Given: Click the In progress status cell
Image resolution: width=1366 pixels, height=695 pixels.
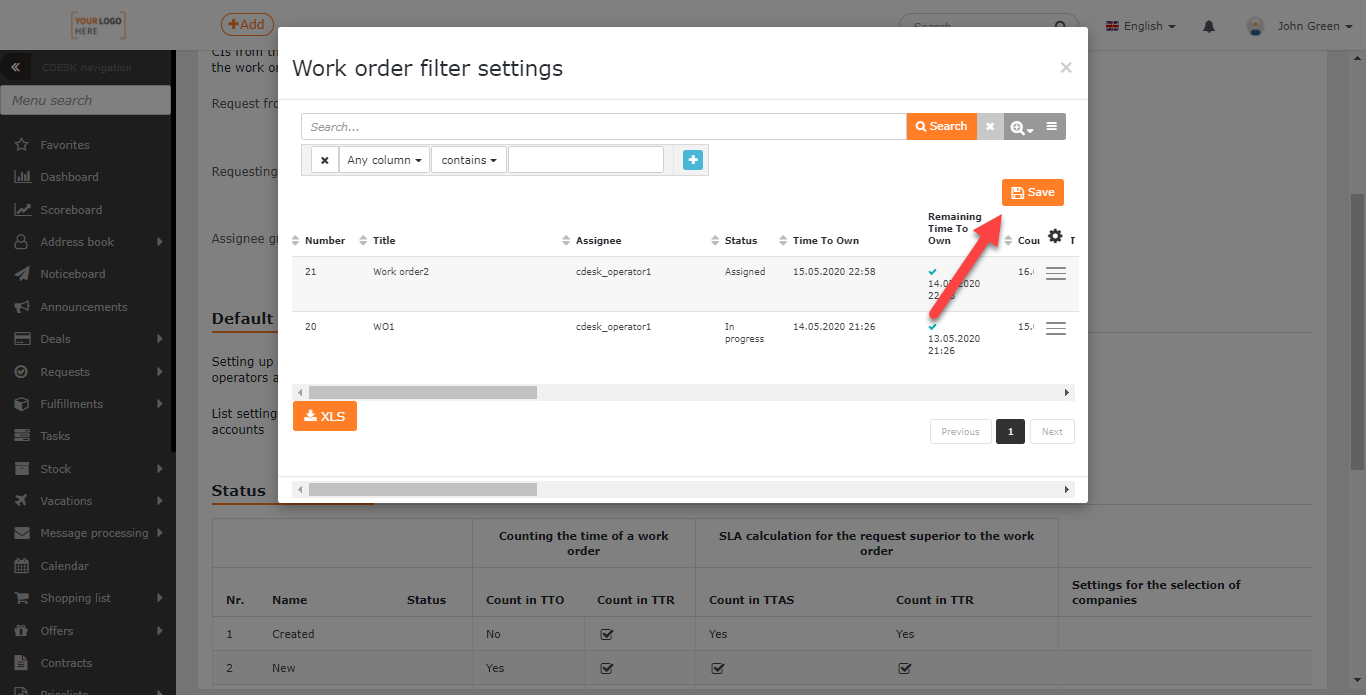Looking at the screenshot, I should (x=744, y=333).
